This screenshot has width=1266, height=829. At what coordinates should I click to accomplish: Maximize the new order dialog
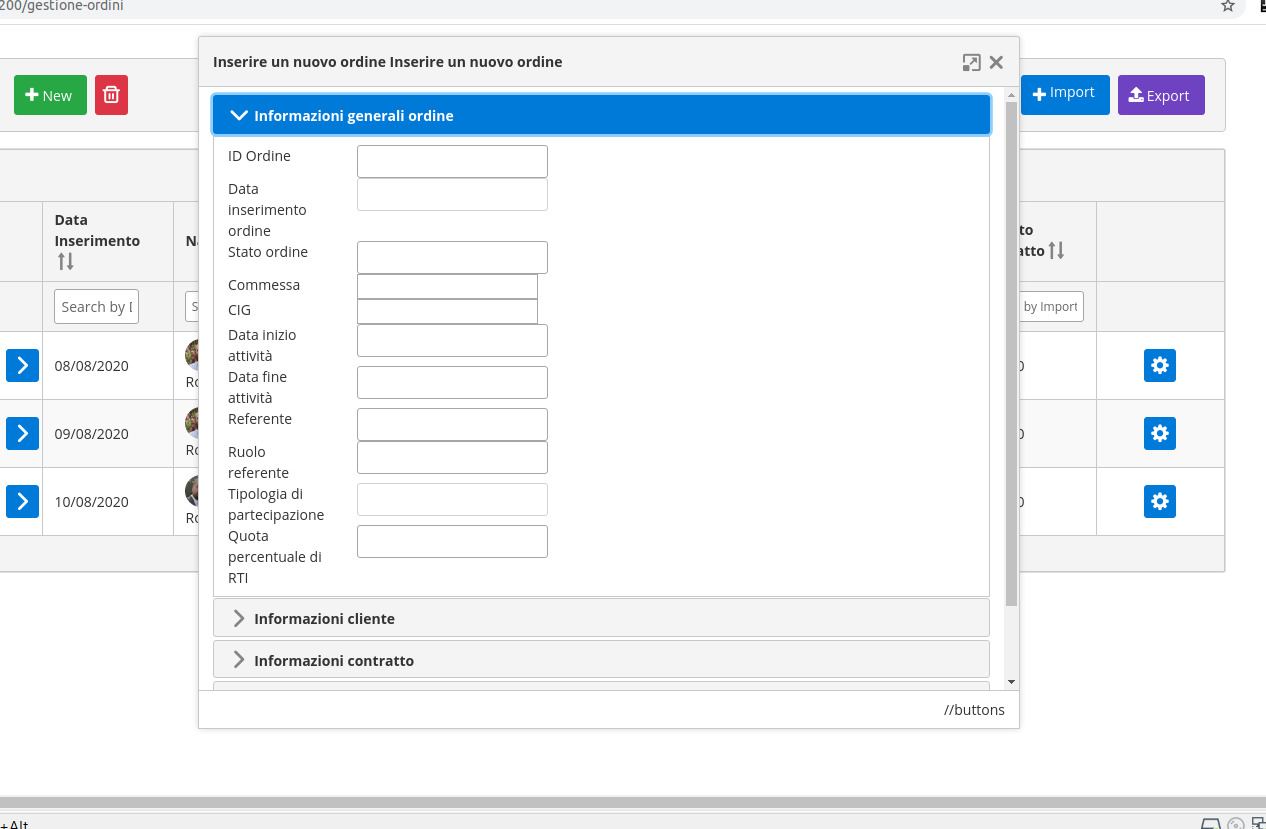pyautogui.click(x=971, y=62)
